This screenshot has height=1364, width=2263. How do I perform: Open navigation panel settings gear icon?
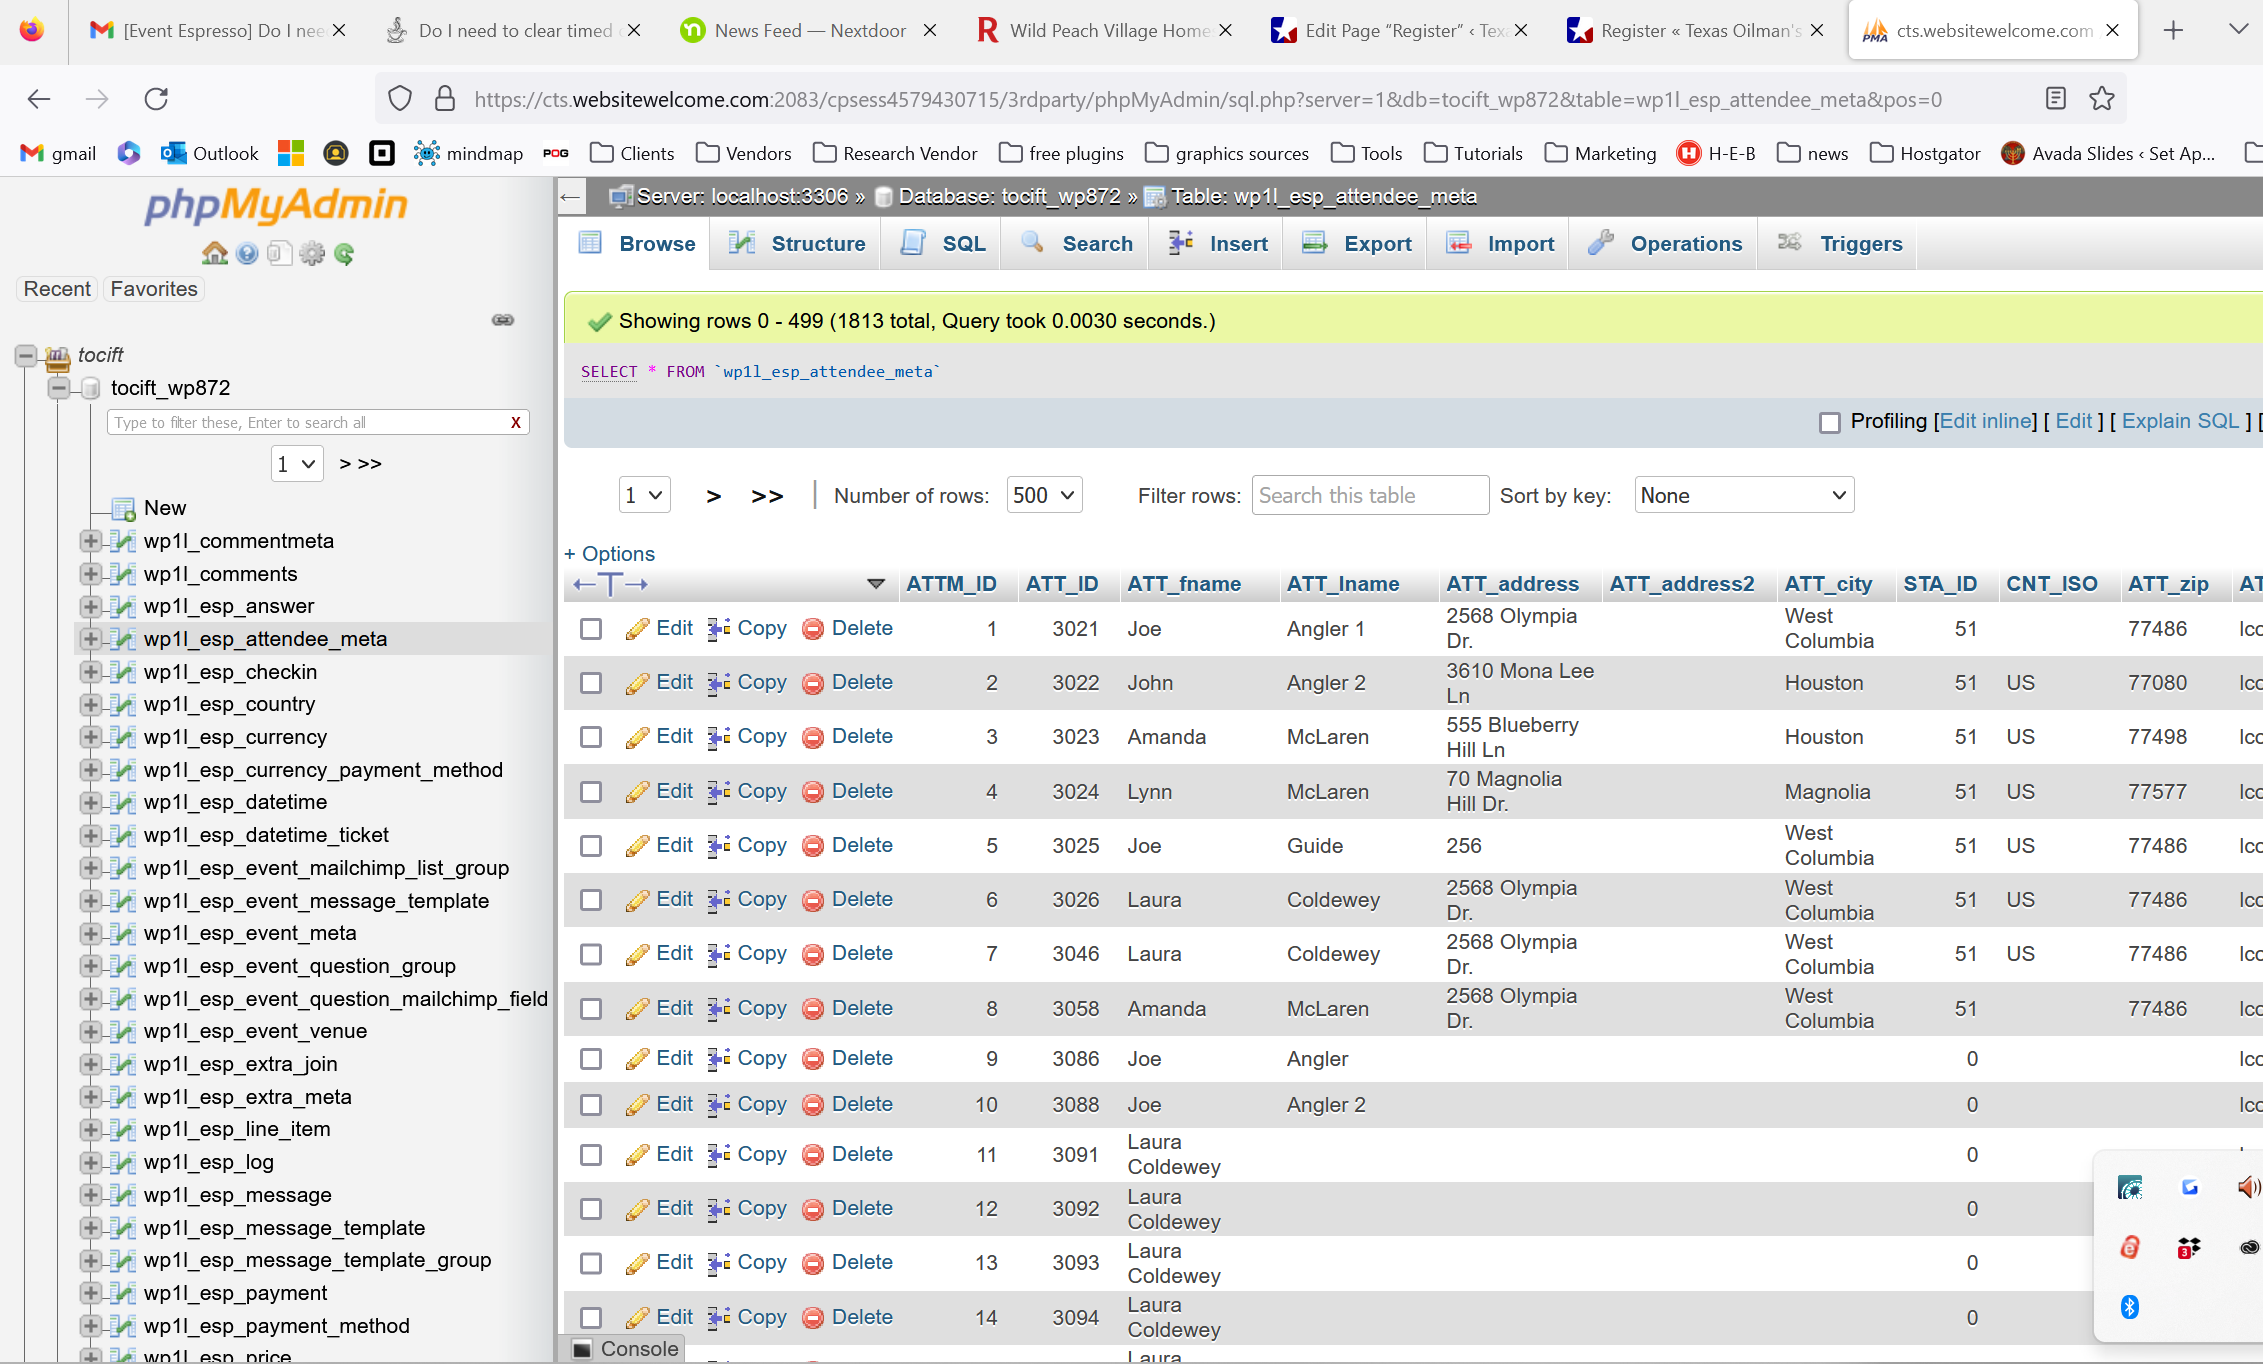(x=312, y=253)
